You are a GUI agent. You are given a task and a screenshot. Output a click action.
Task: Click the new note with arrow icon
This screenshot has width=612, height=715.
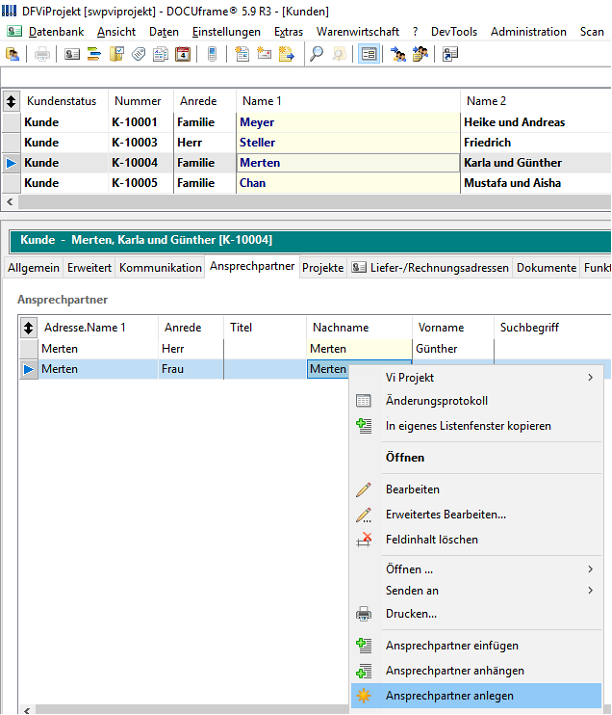point(286,54)
